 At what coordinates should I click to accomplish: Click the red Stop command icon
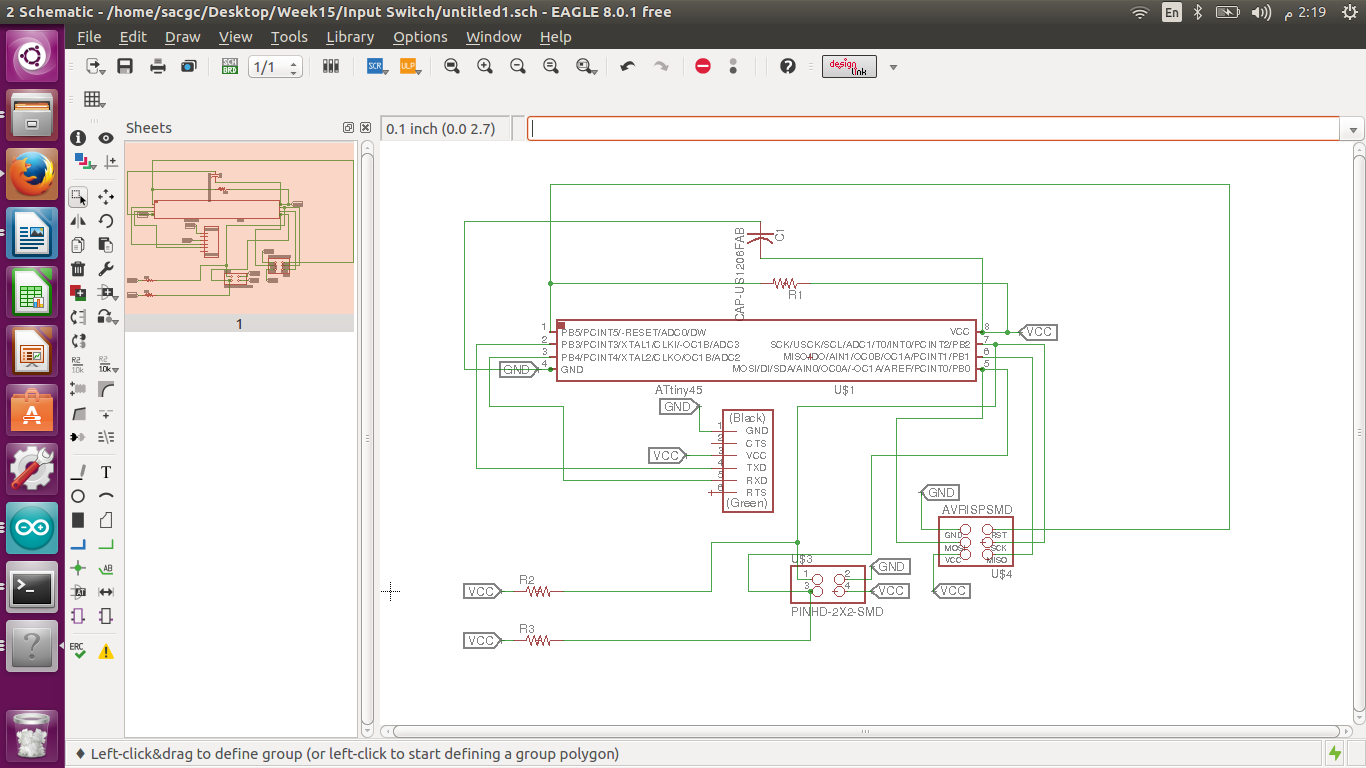click(702, 66)
